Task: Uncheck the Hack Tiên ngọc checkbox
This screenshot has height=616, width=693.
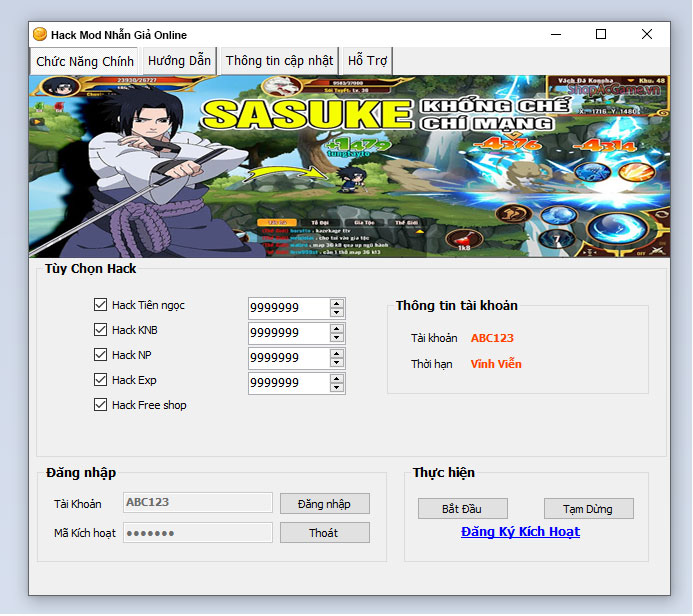Action: coord(100,304)
